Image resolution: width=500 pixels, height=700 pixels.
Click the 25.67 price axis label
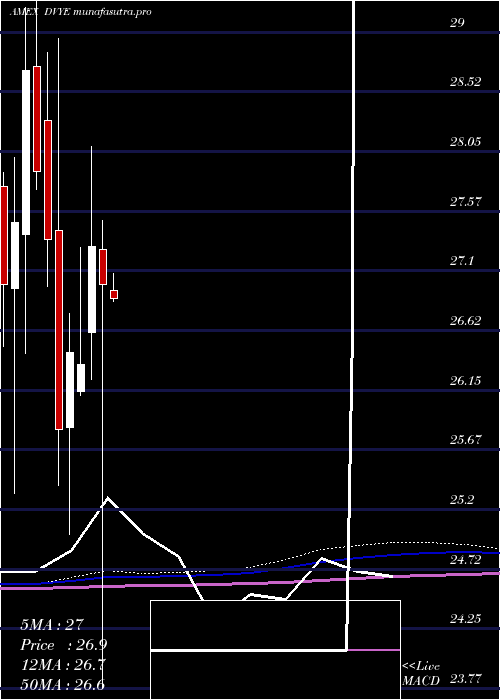tap(465, 440)
